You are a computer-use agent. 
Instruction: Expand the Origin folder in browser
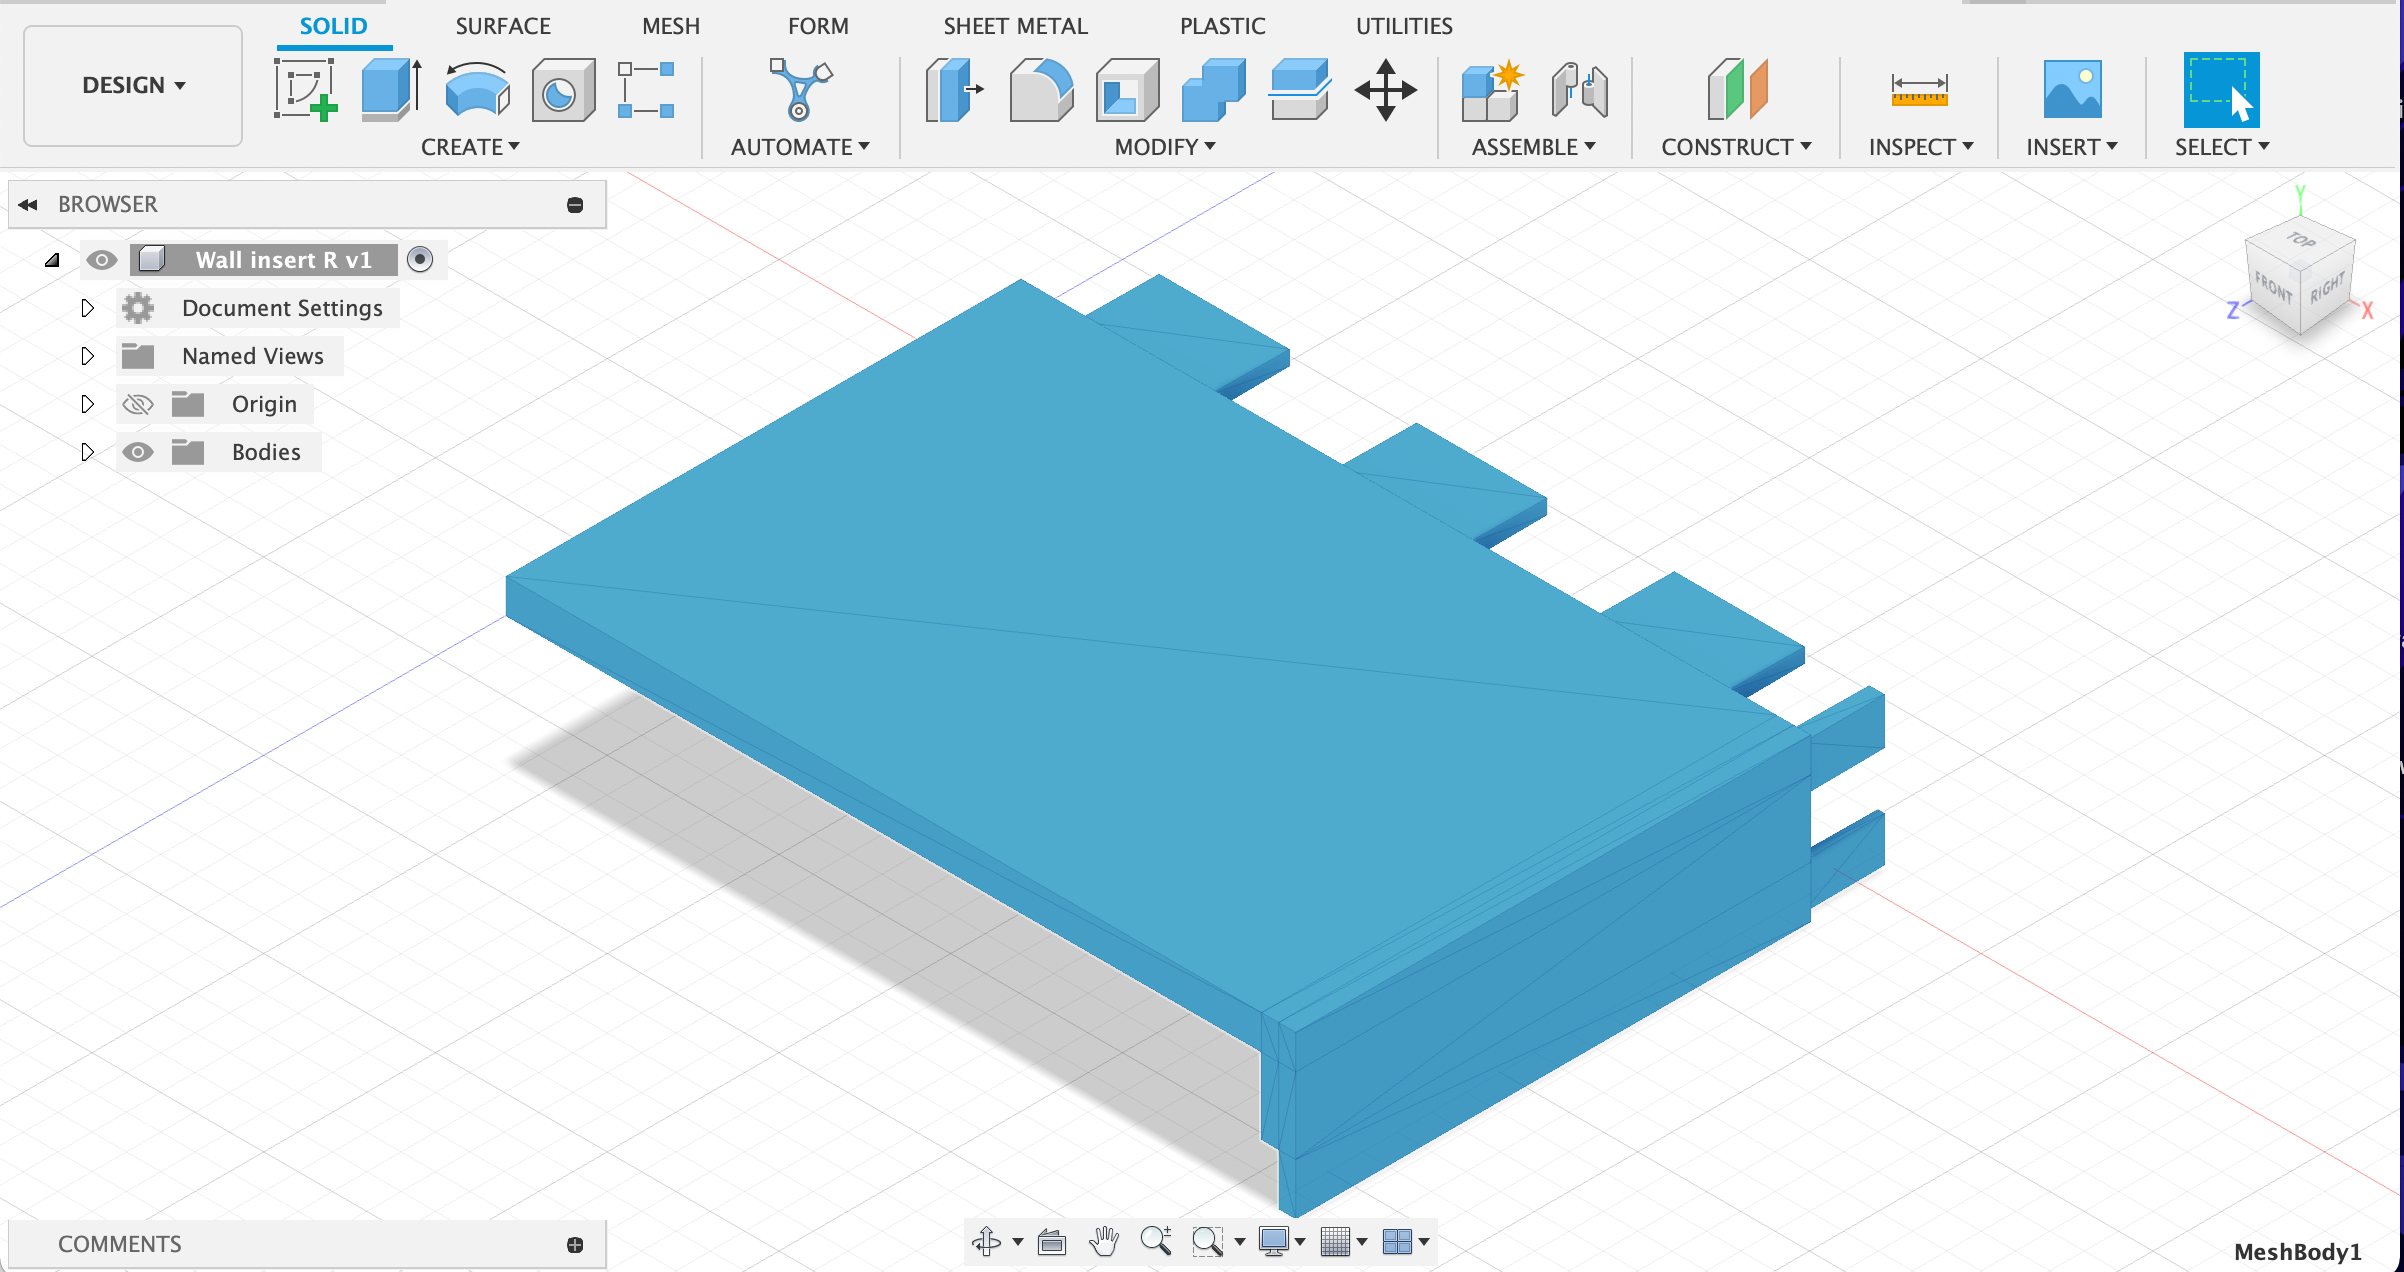point(86,402)
